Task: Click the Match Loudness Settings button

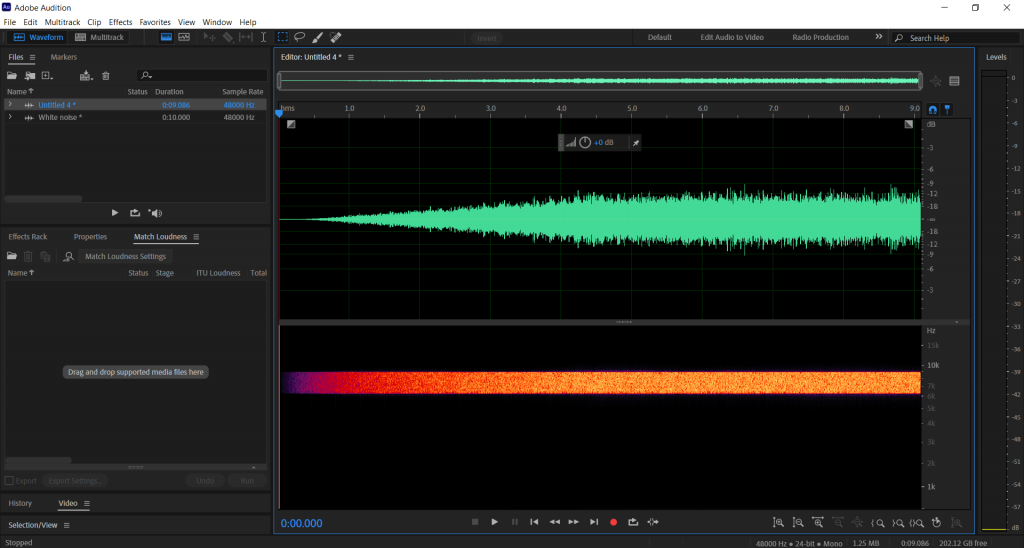Action: click(x=125, y=257)
